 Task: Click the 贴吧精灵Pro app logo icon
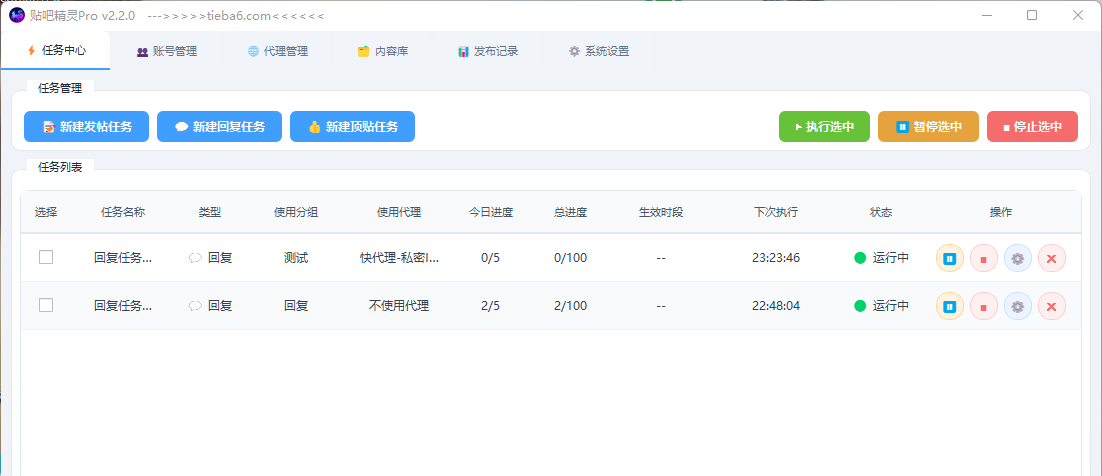click(x=17, y=15)
